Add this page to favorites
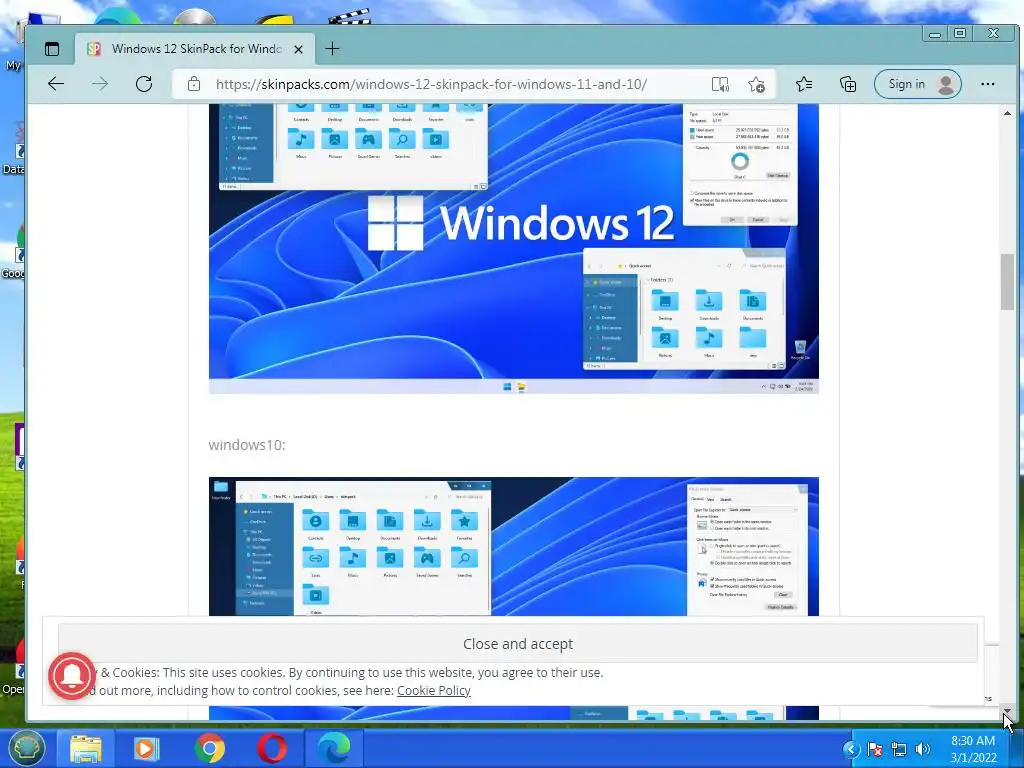Viewport: 1024px width, 768px height. pyautogui.click(x=757, y=84)
